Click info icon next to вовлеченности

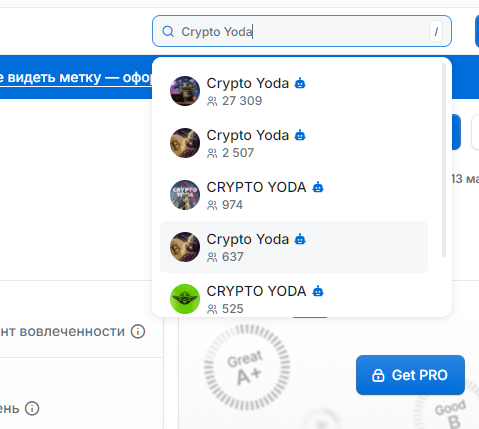pyautogui.click(x=138, y=332)
